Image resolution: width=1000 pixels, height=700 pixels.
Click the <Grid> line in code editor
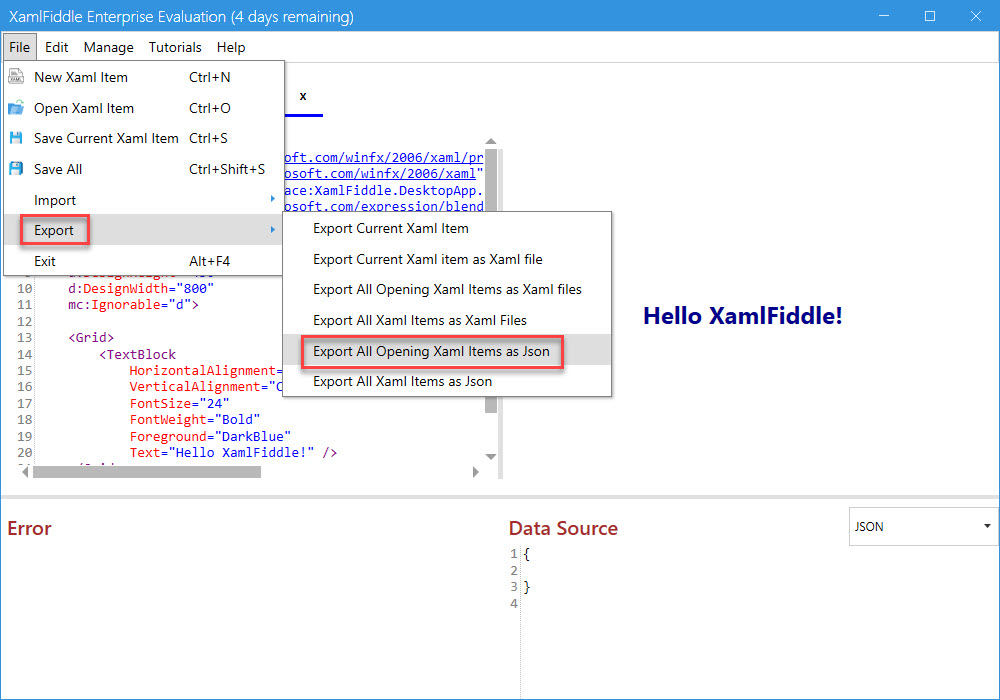click(91, 337)
